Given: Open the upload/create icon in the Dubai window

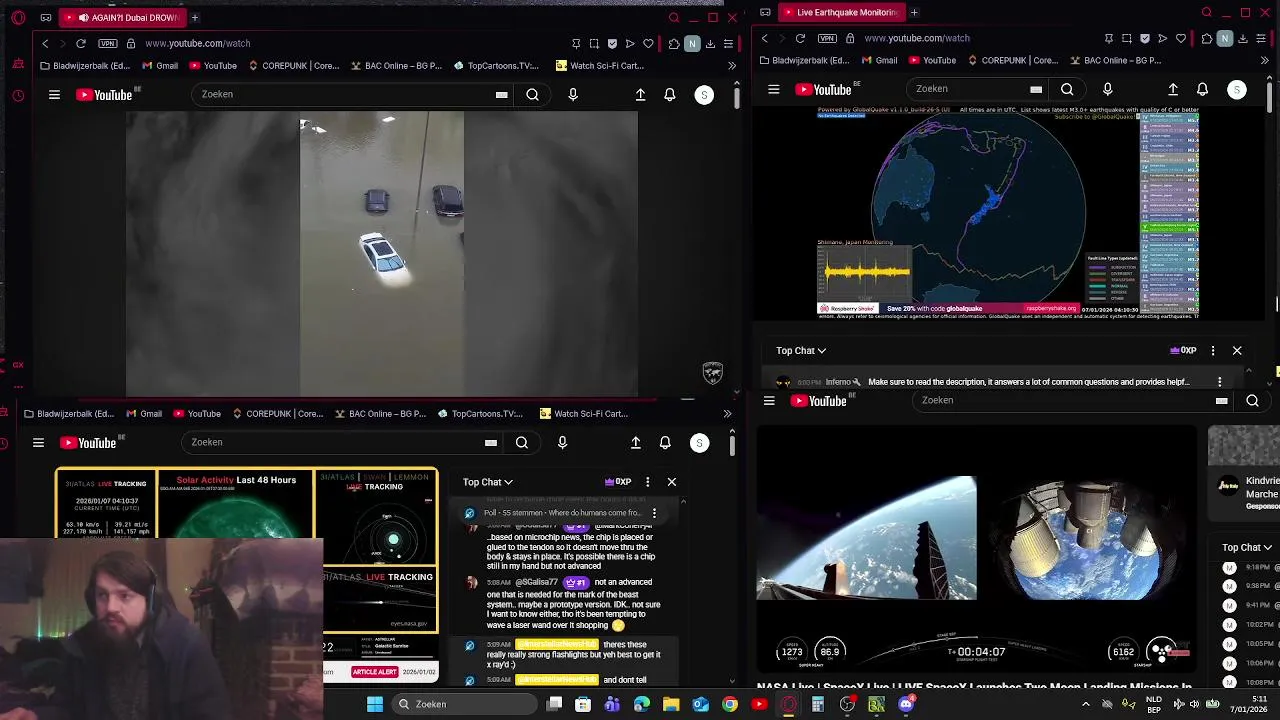Looking at the screenshot, I should [x=640, y=95].
